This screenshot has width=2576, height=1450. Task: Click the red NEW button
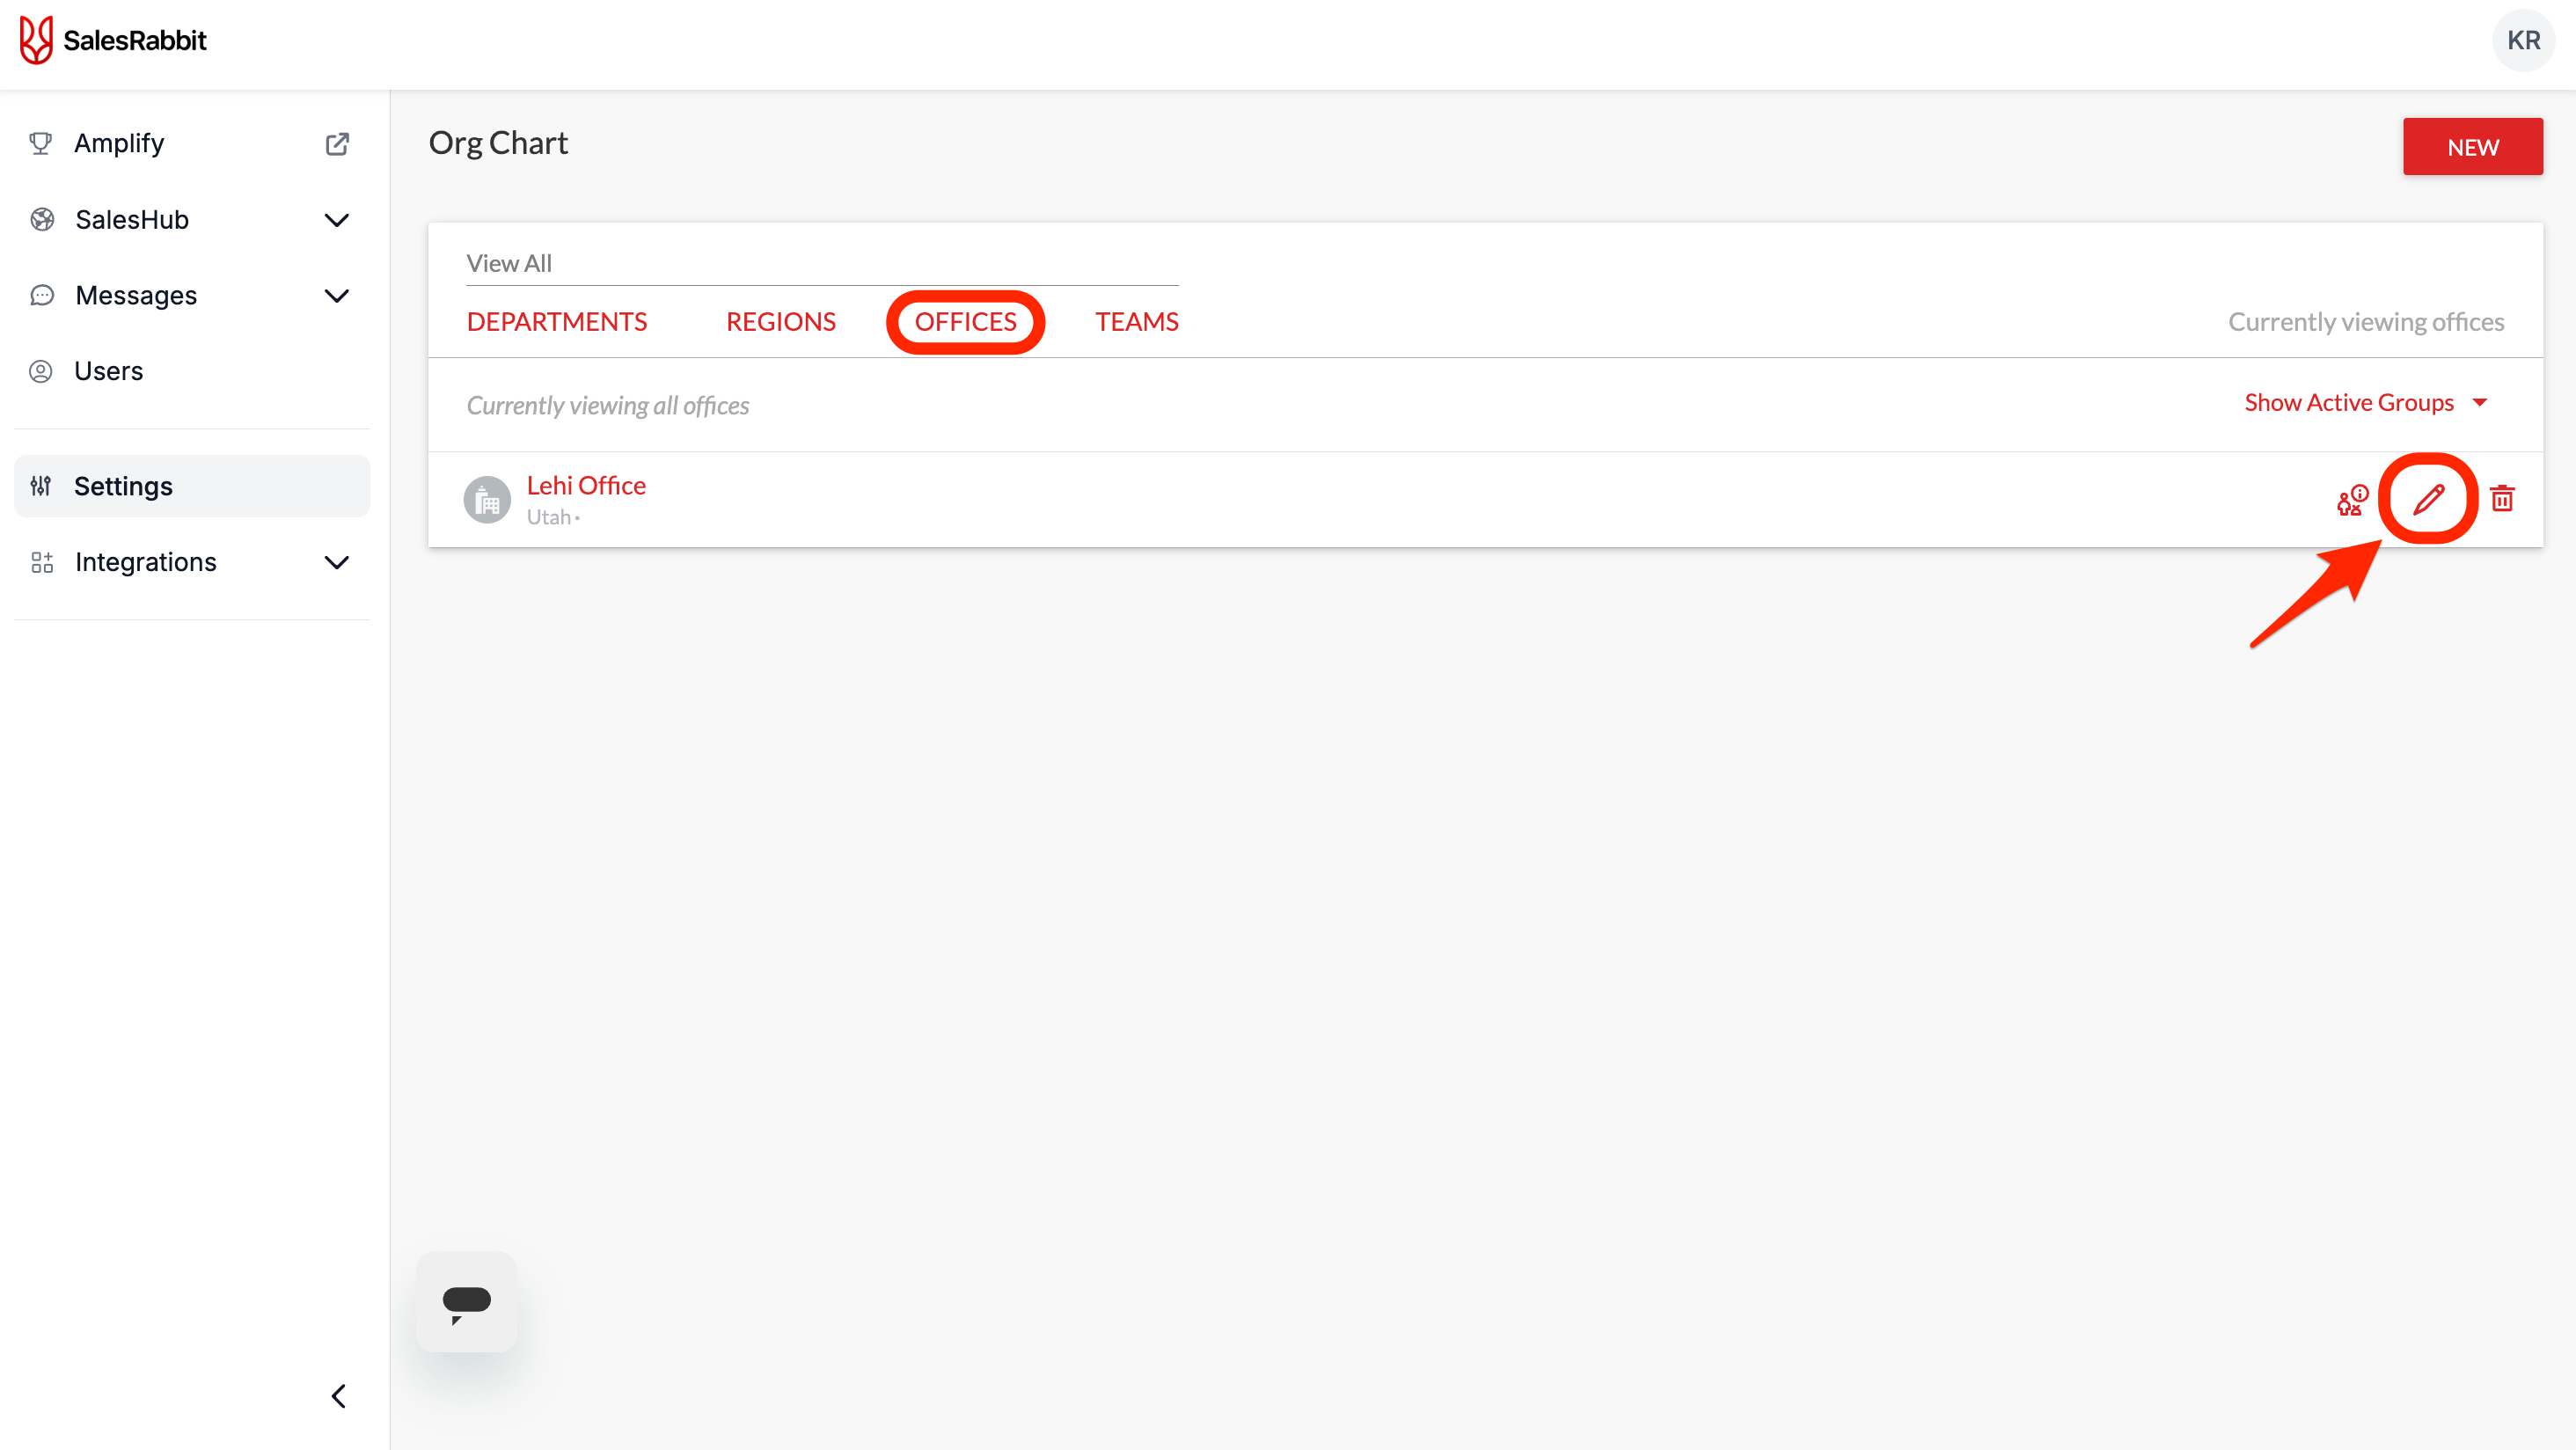click(x=2472, y=147)
